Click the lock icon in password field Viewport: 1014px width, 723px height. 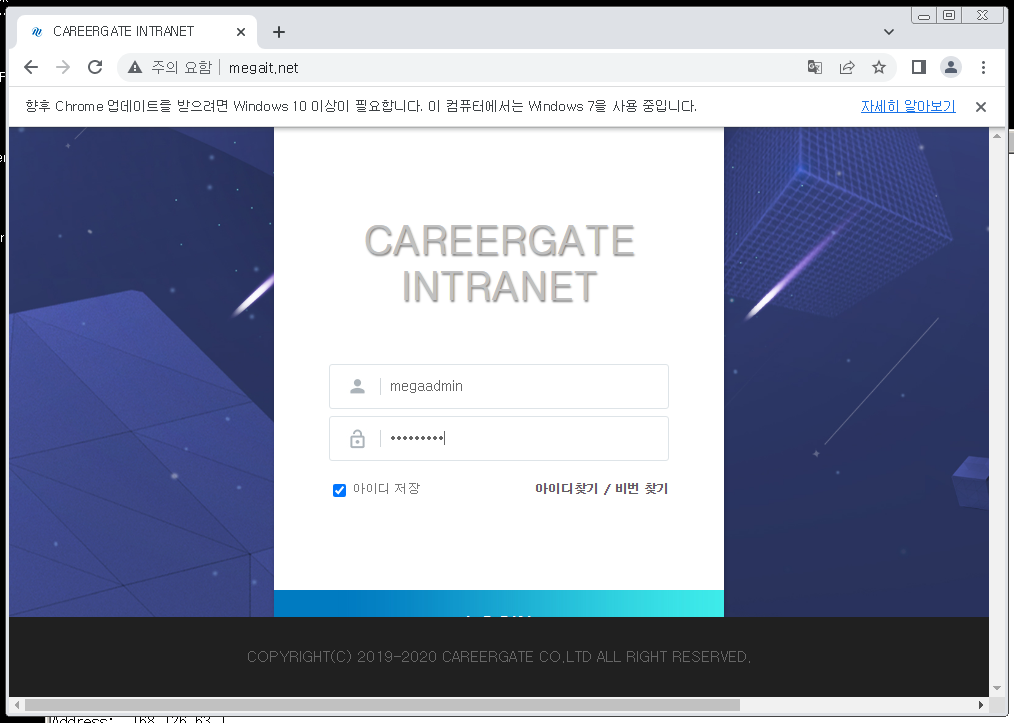click(357, 438)
